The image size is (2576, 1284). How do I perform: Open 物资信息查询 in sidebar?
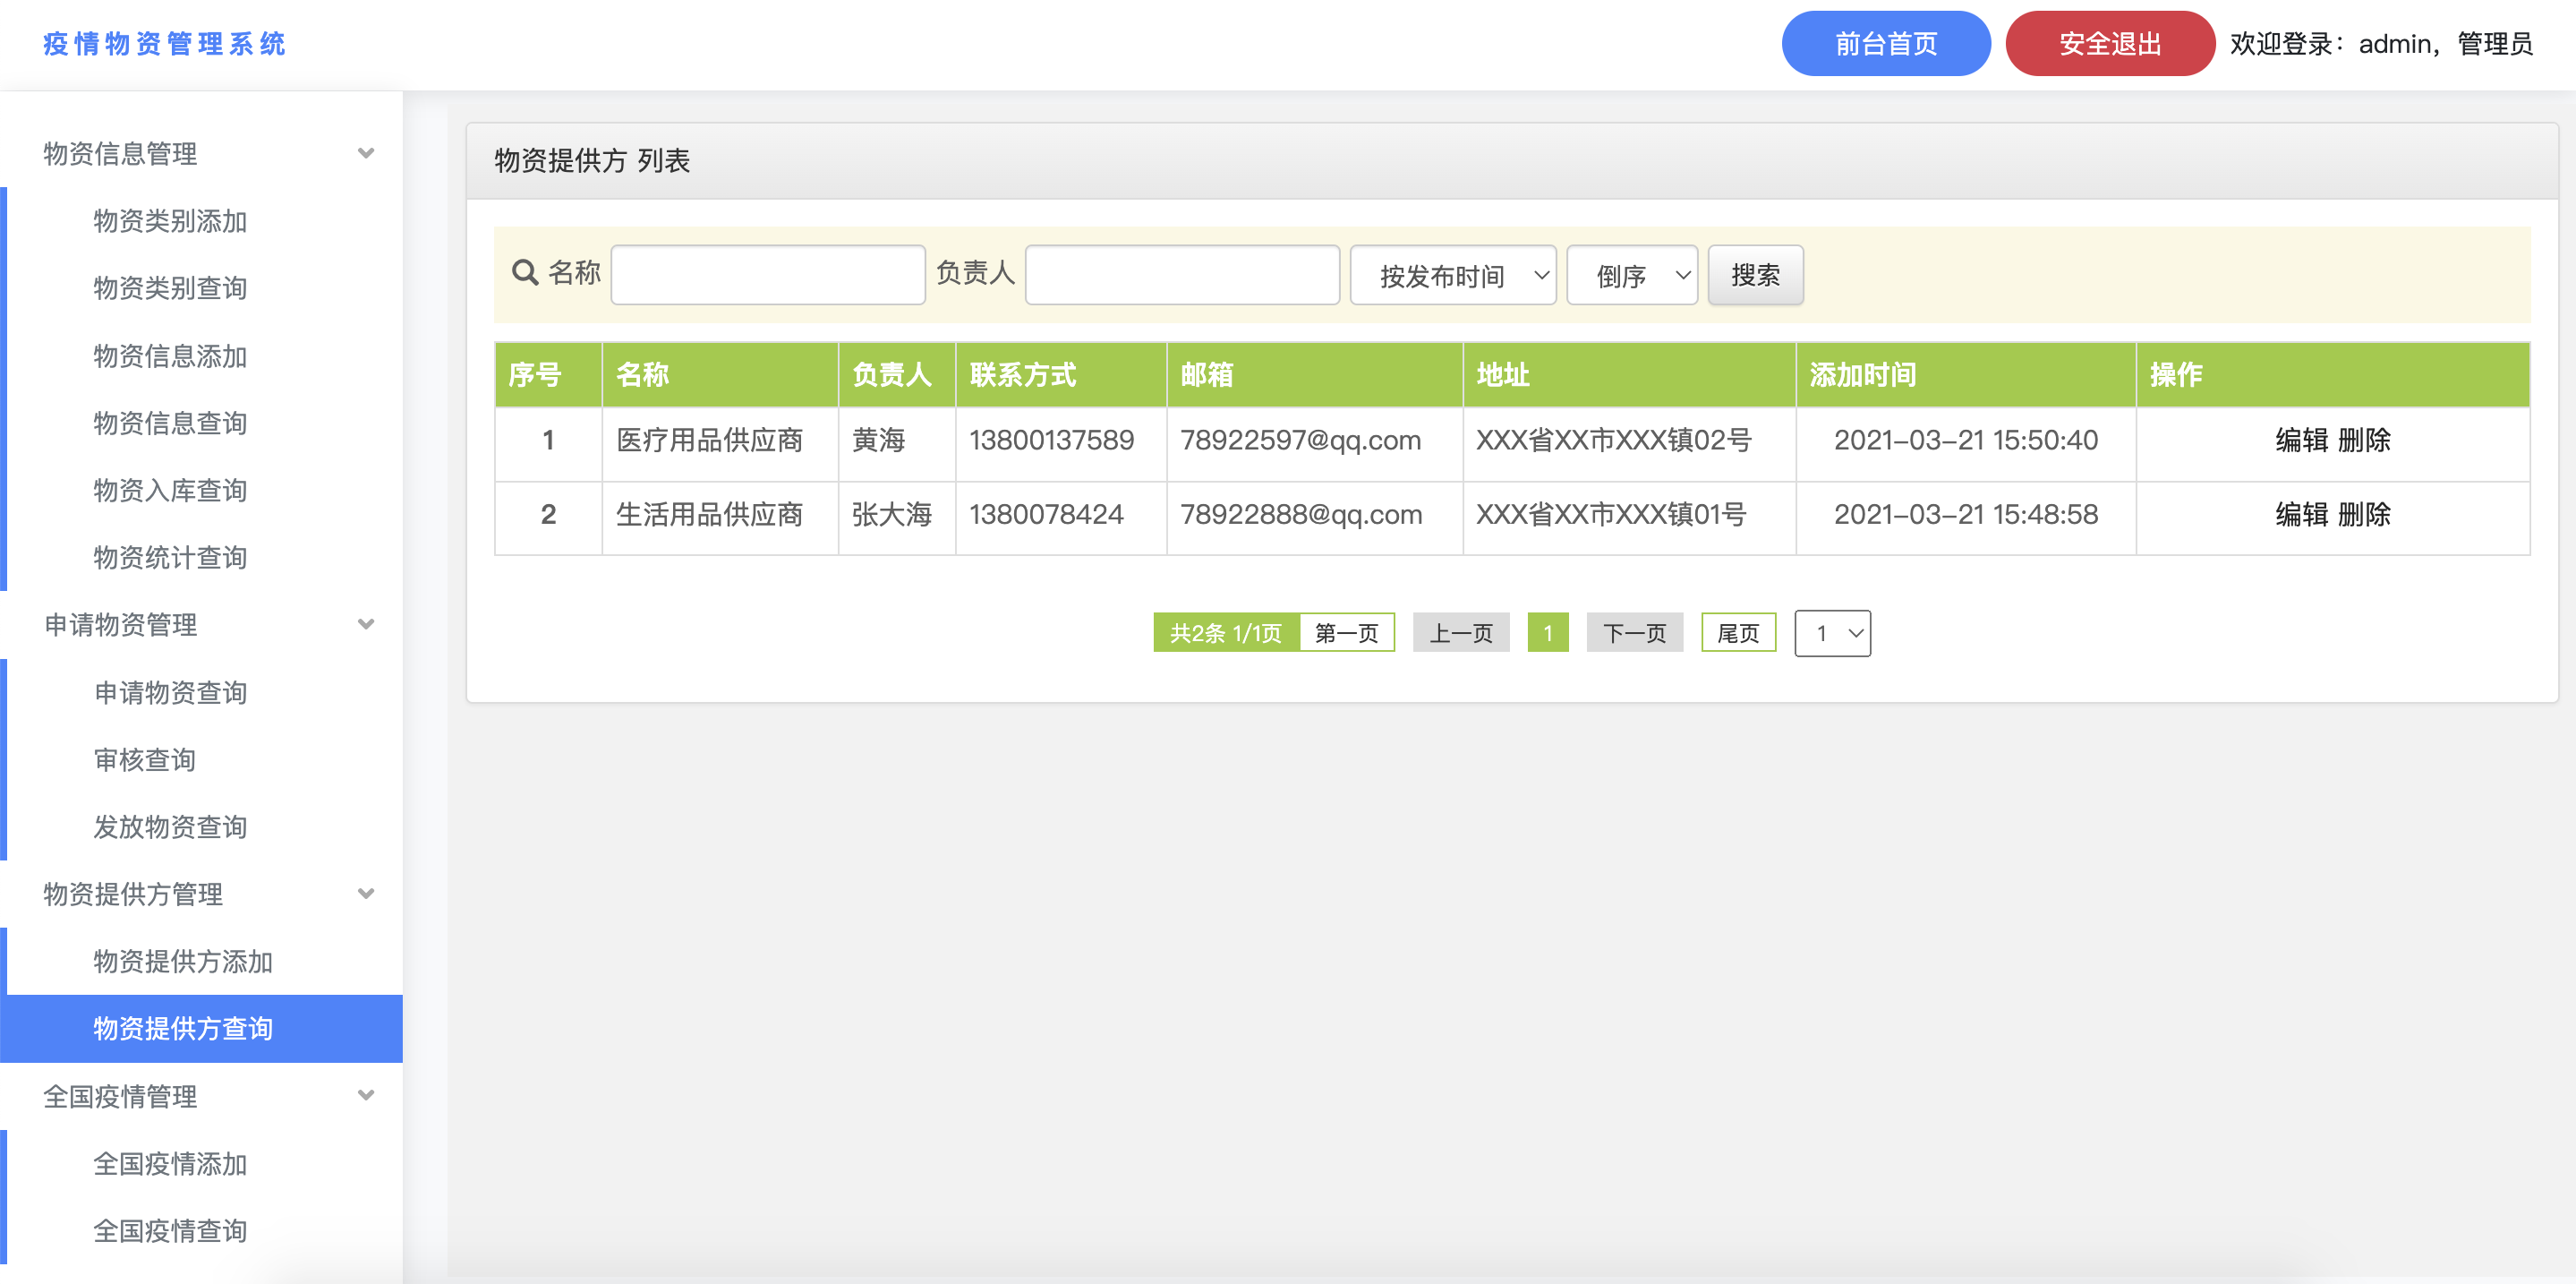tap(170, 423)
